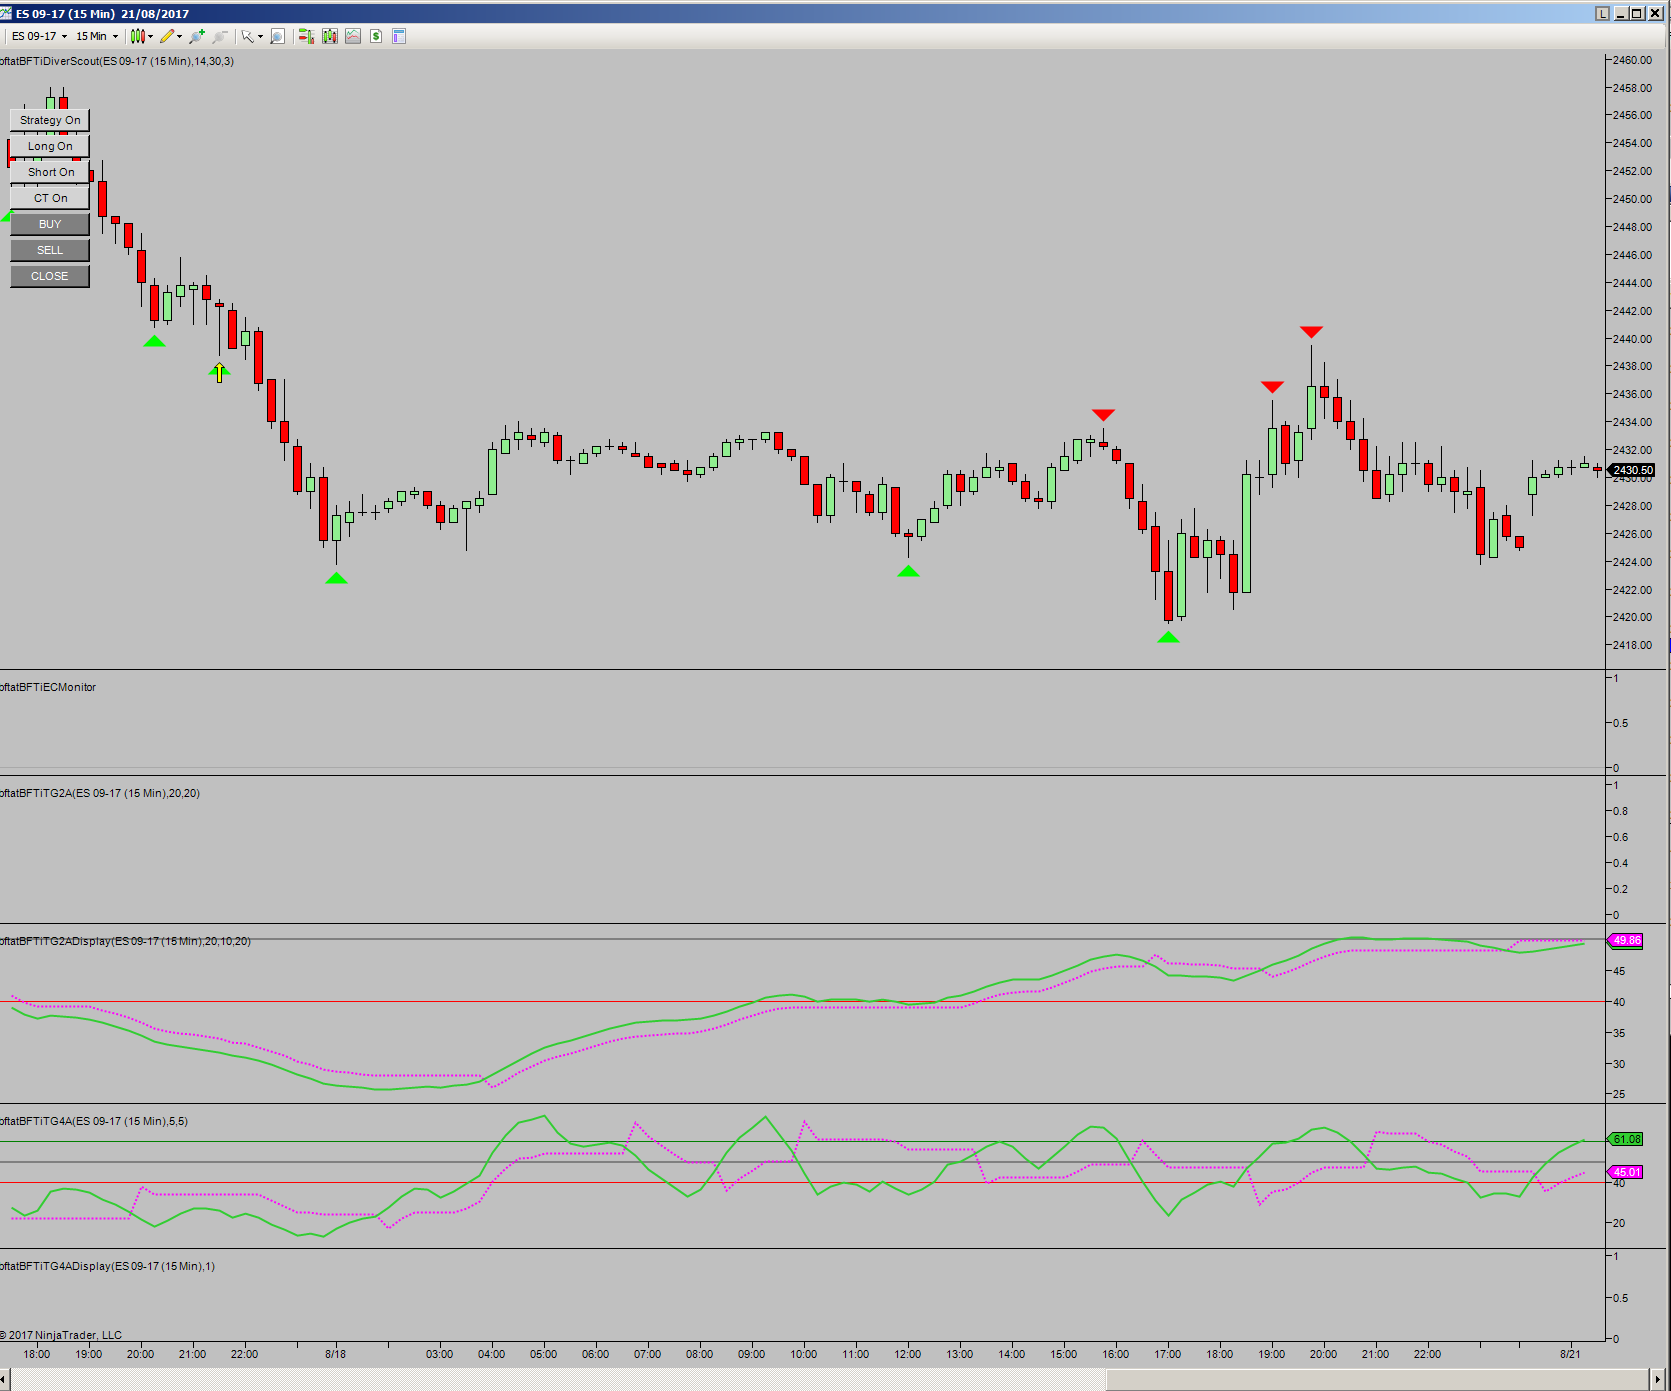Toggle the Long On button
The image size is (1671, 1391).
click(x=50, y=146)
